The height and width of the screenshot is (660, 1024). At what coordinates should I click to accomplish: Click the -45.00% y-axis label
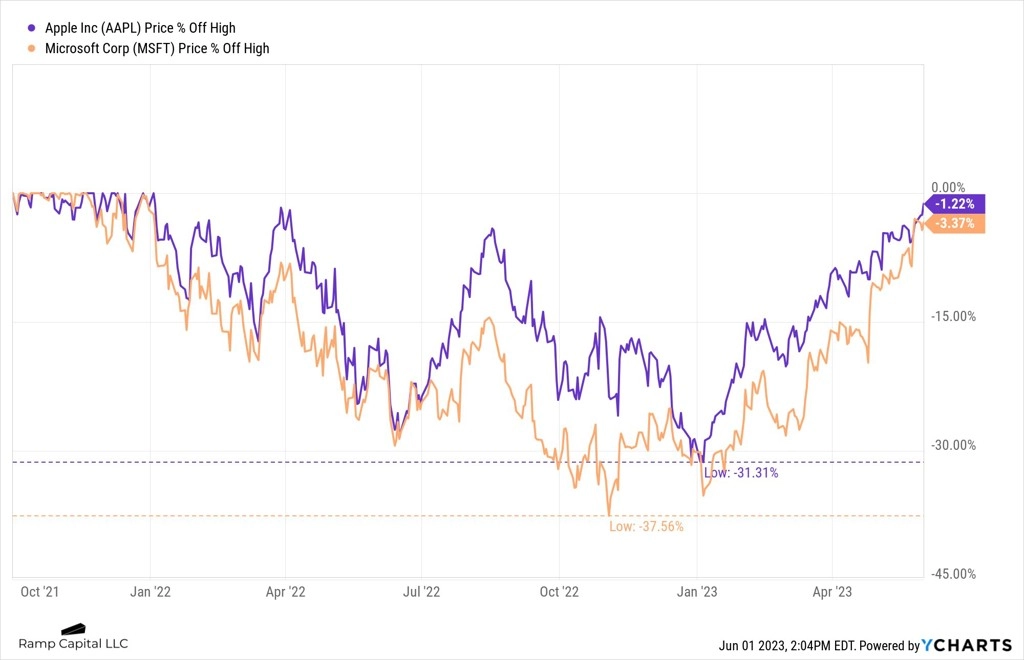953,574
